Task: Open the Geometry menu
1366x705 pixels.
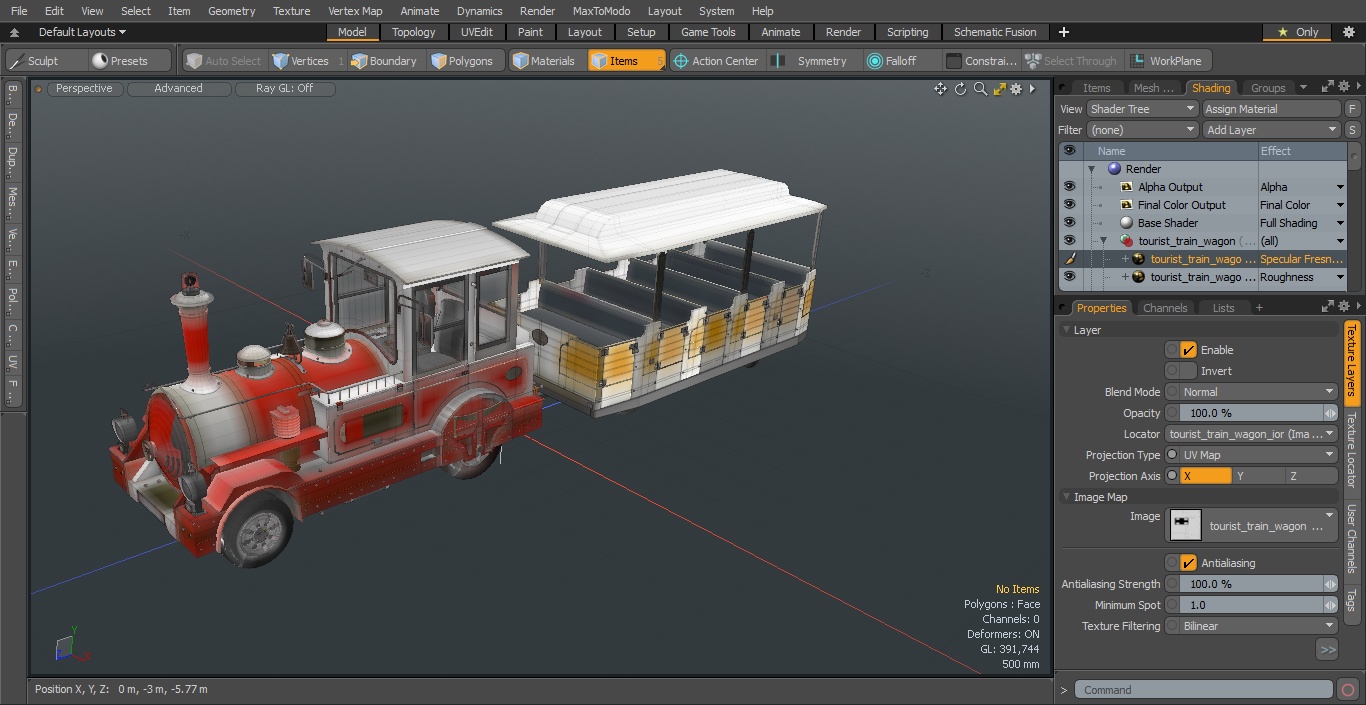Action: tap(231, 11)
